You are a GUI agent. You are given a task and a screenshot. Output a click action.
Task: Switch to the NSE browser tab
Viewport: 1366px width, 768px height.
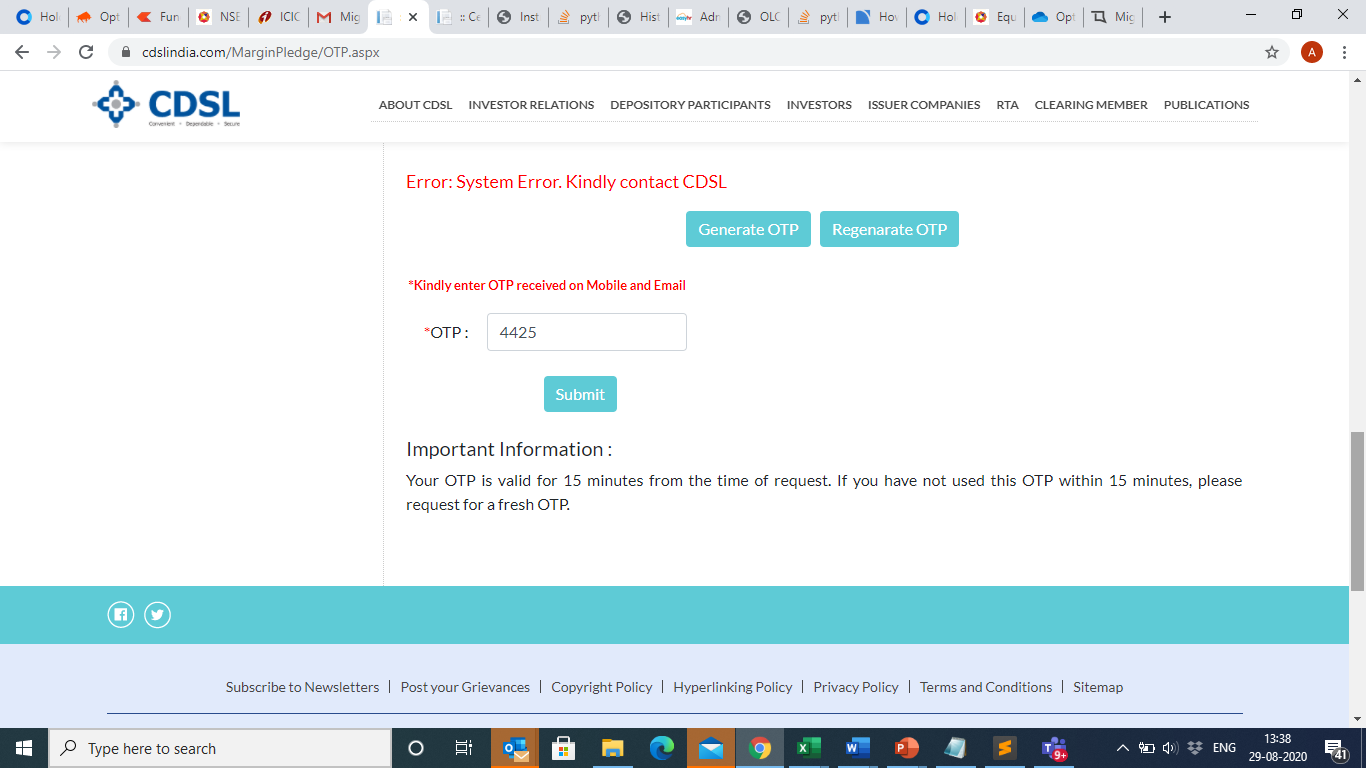(218, 17)
